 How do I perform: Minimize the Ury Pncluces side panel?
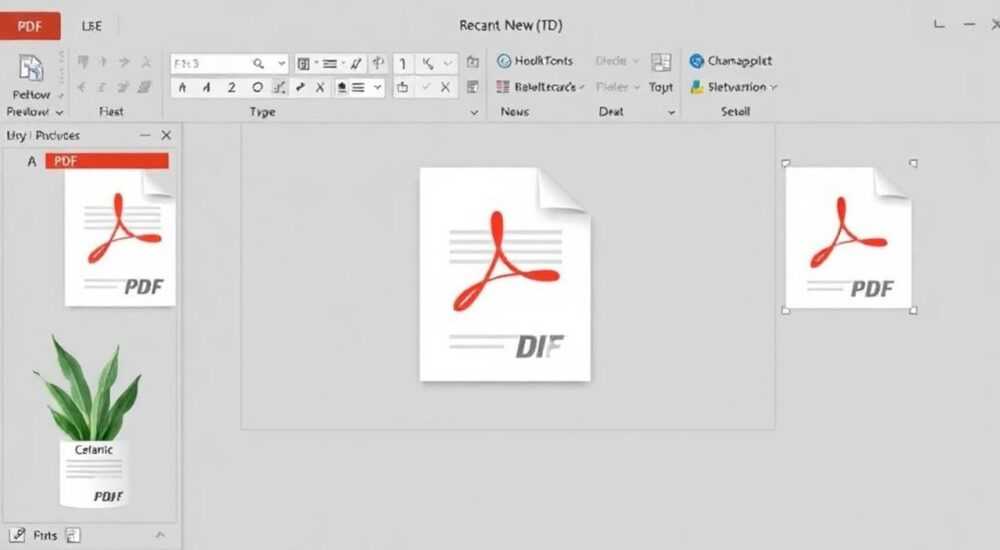pyautogui.click(x=145, y=135)
